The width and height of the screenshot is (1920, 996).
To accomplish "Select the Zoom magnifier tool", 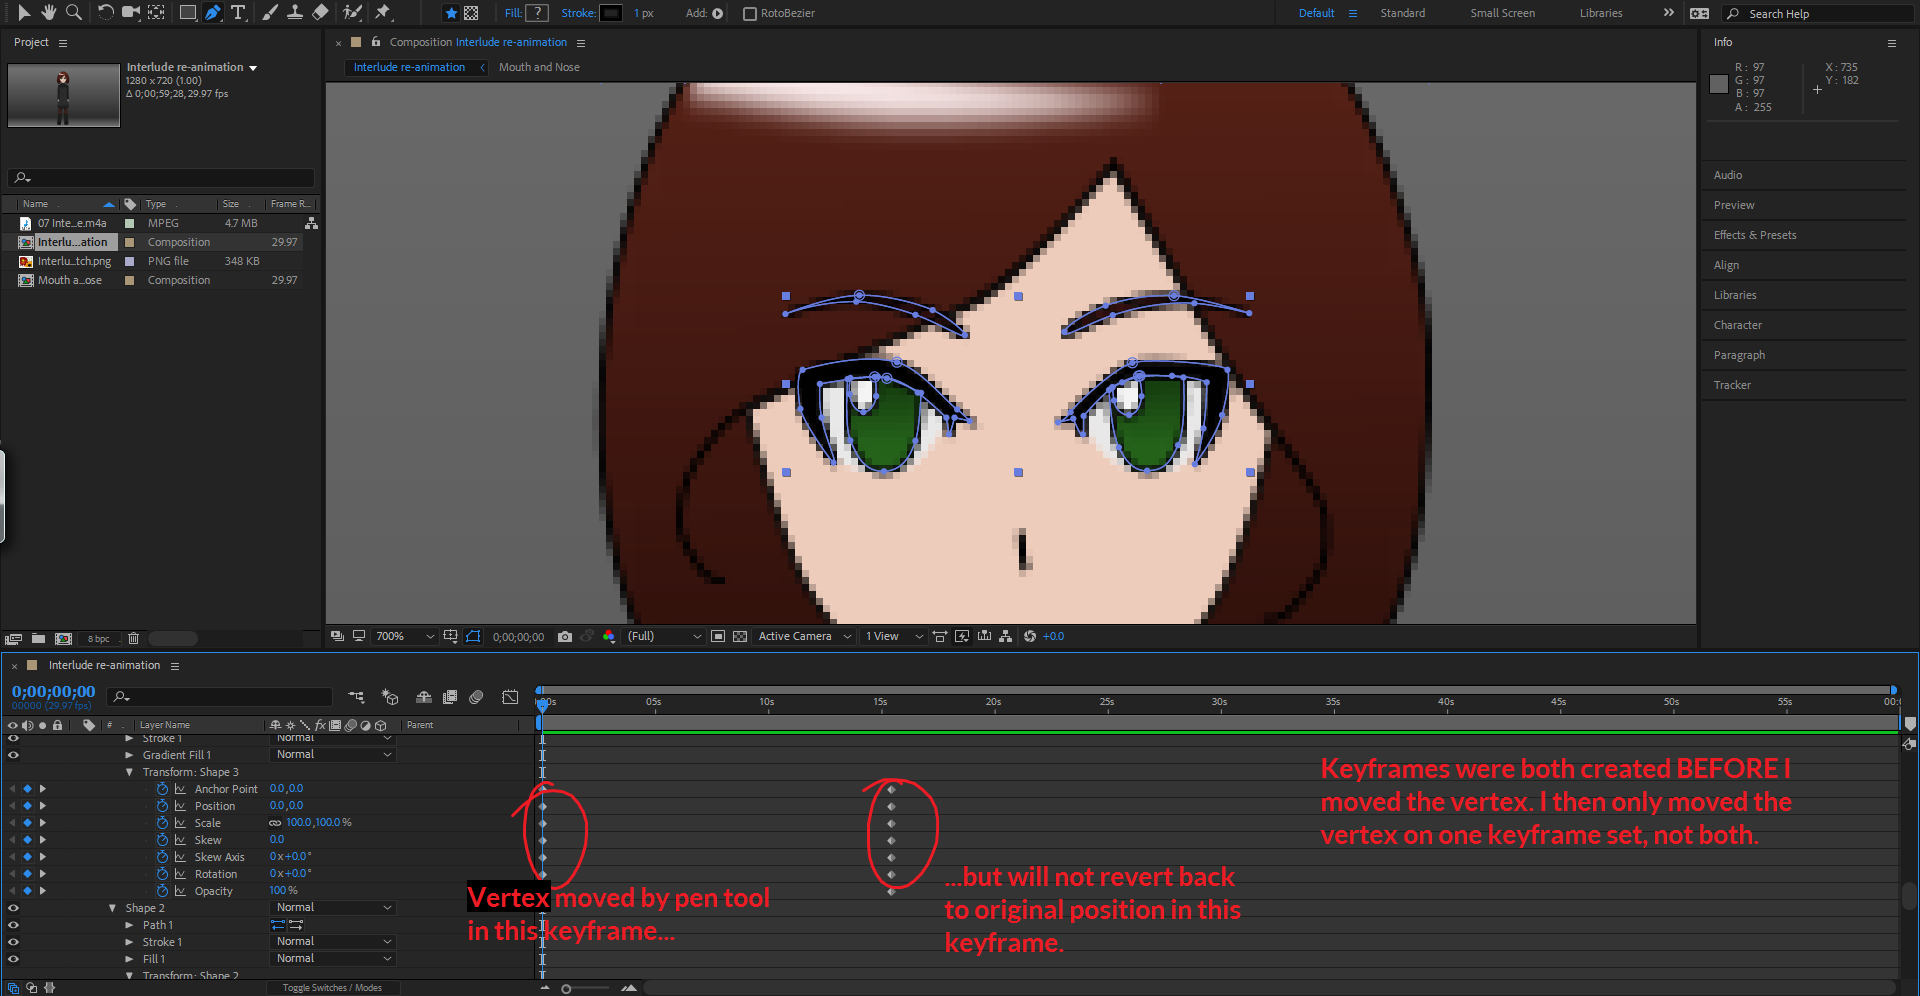I will point(73,13).
